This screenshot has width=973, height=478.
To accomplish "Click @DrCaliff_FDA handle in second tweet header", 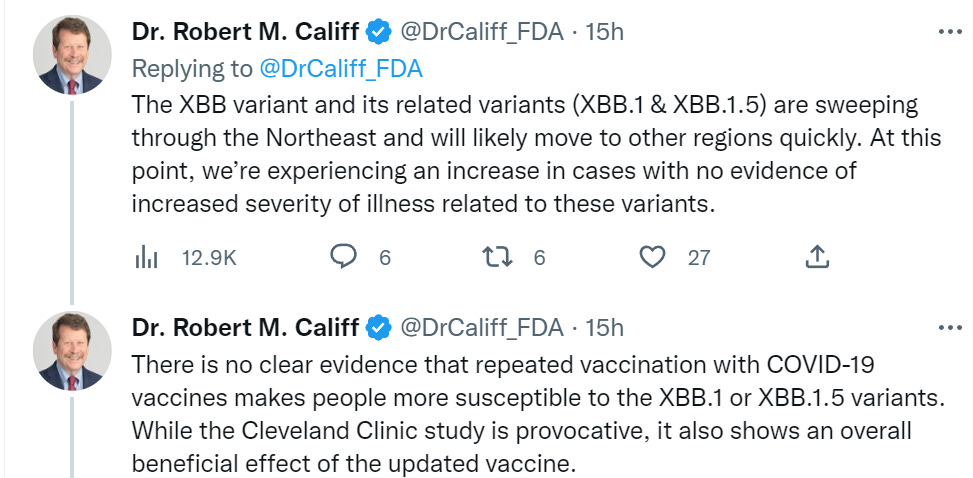I will [x=483, y=327].
